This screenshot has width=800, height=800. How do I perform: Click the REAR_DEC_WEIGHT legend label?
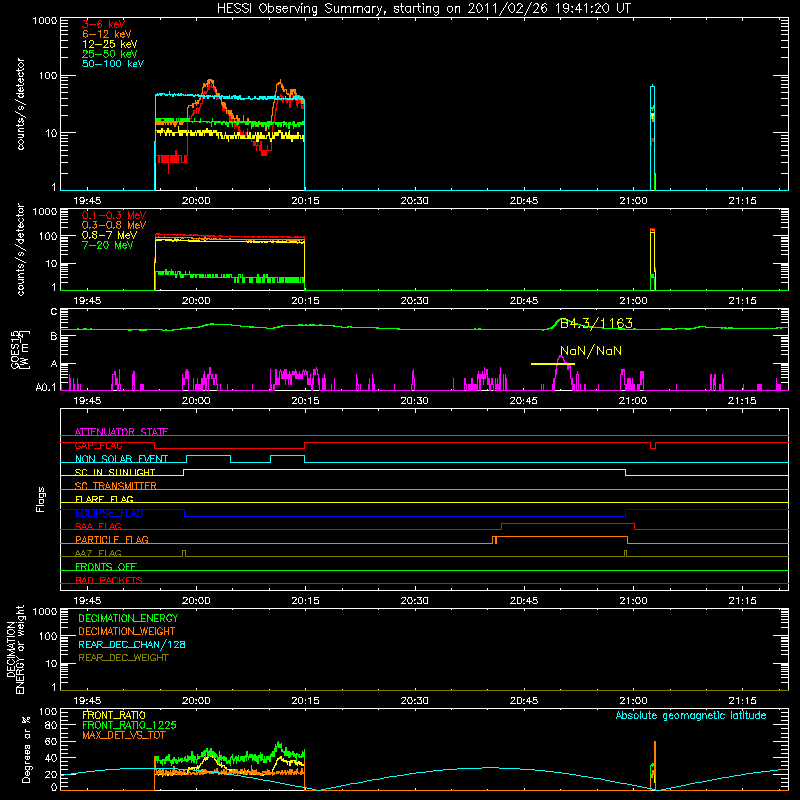click(123, 658)
